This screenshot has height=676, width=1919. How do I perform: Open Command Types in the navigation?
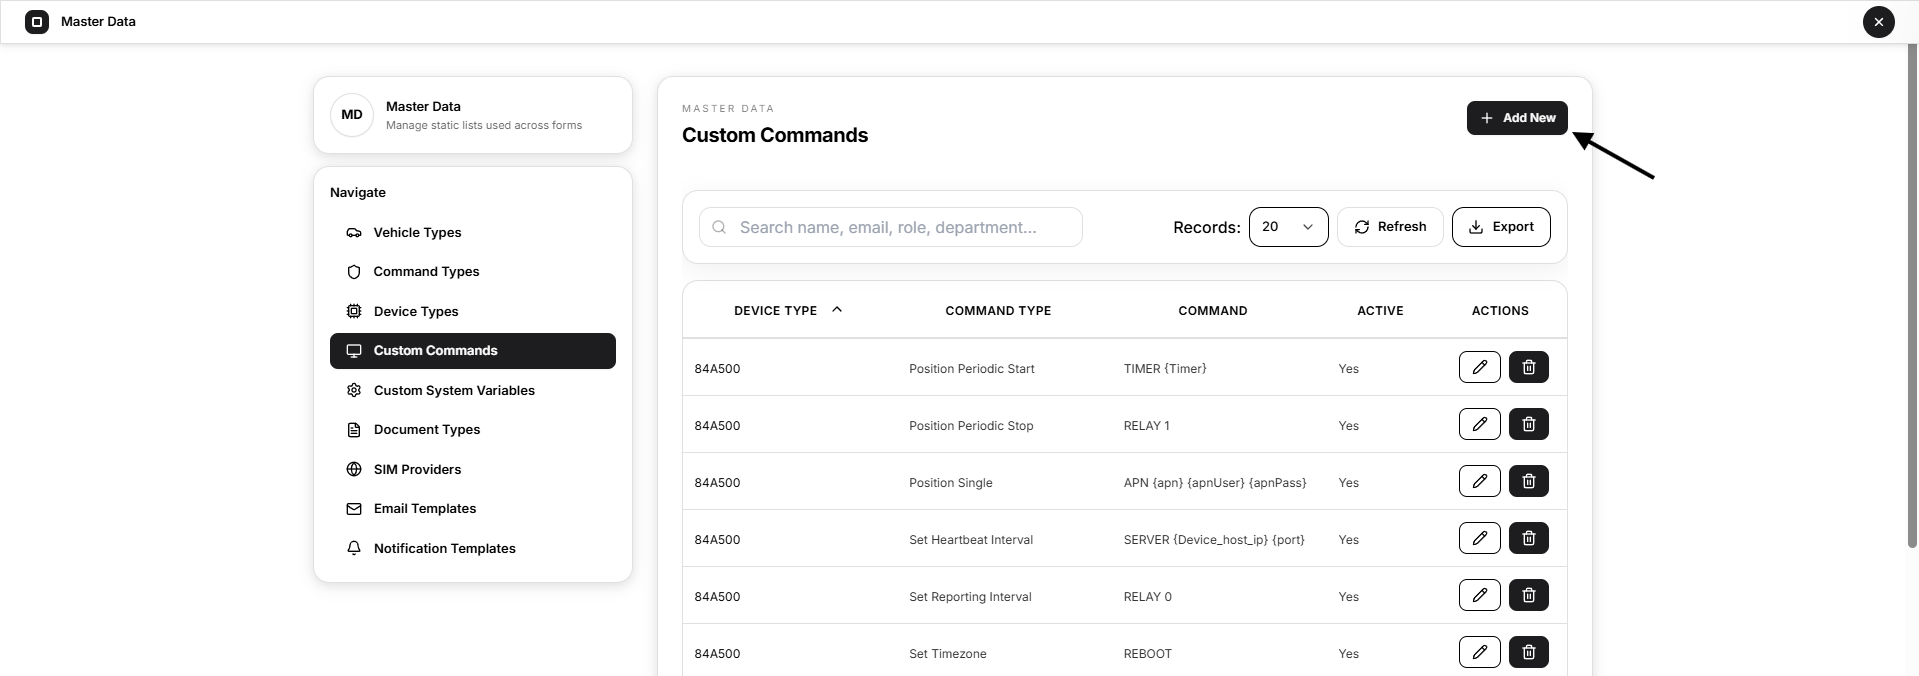tap(473, 272)
